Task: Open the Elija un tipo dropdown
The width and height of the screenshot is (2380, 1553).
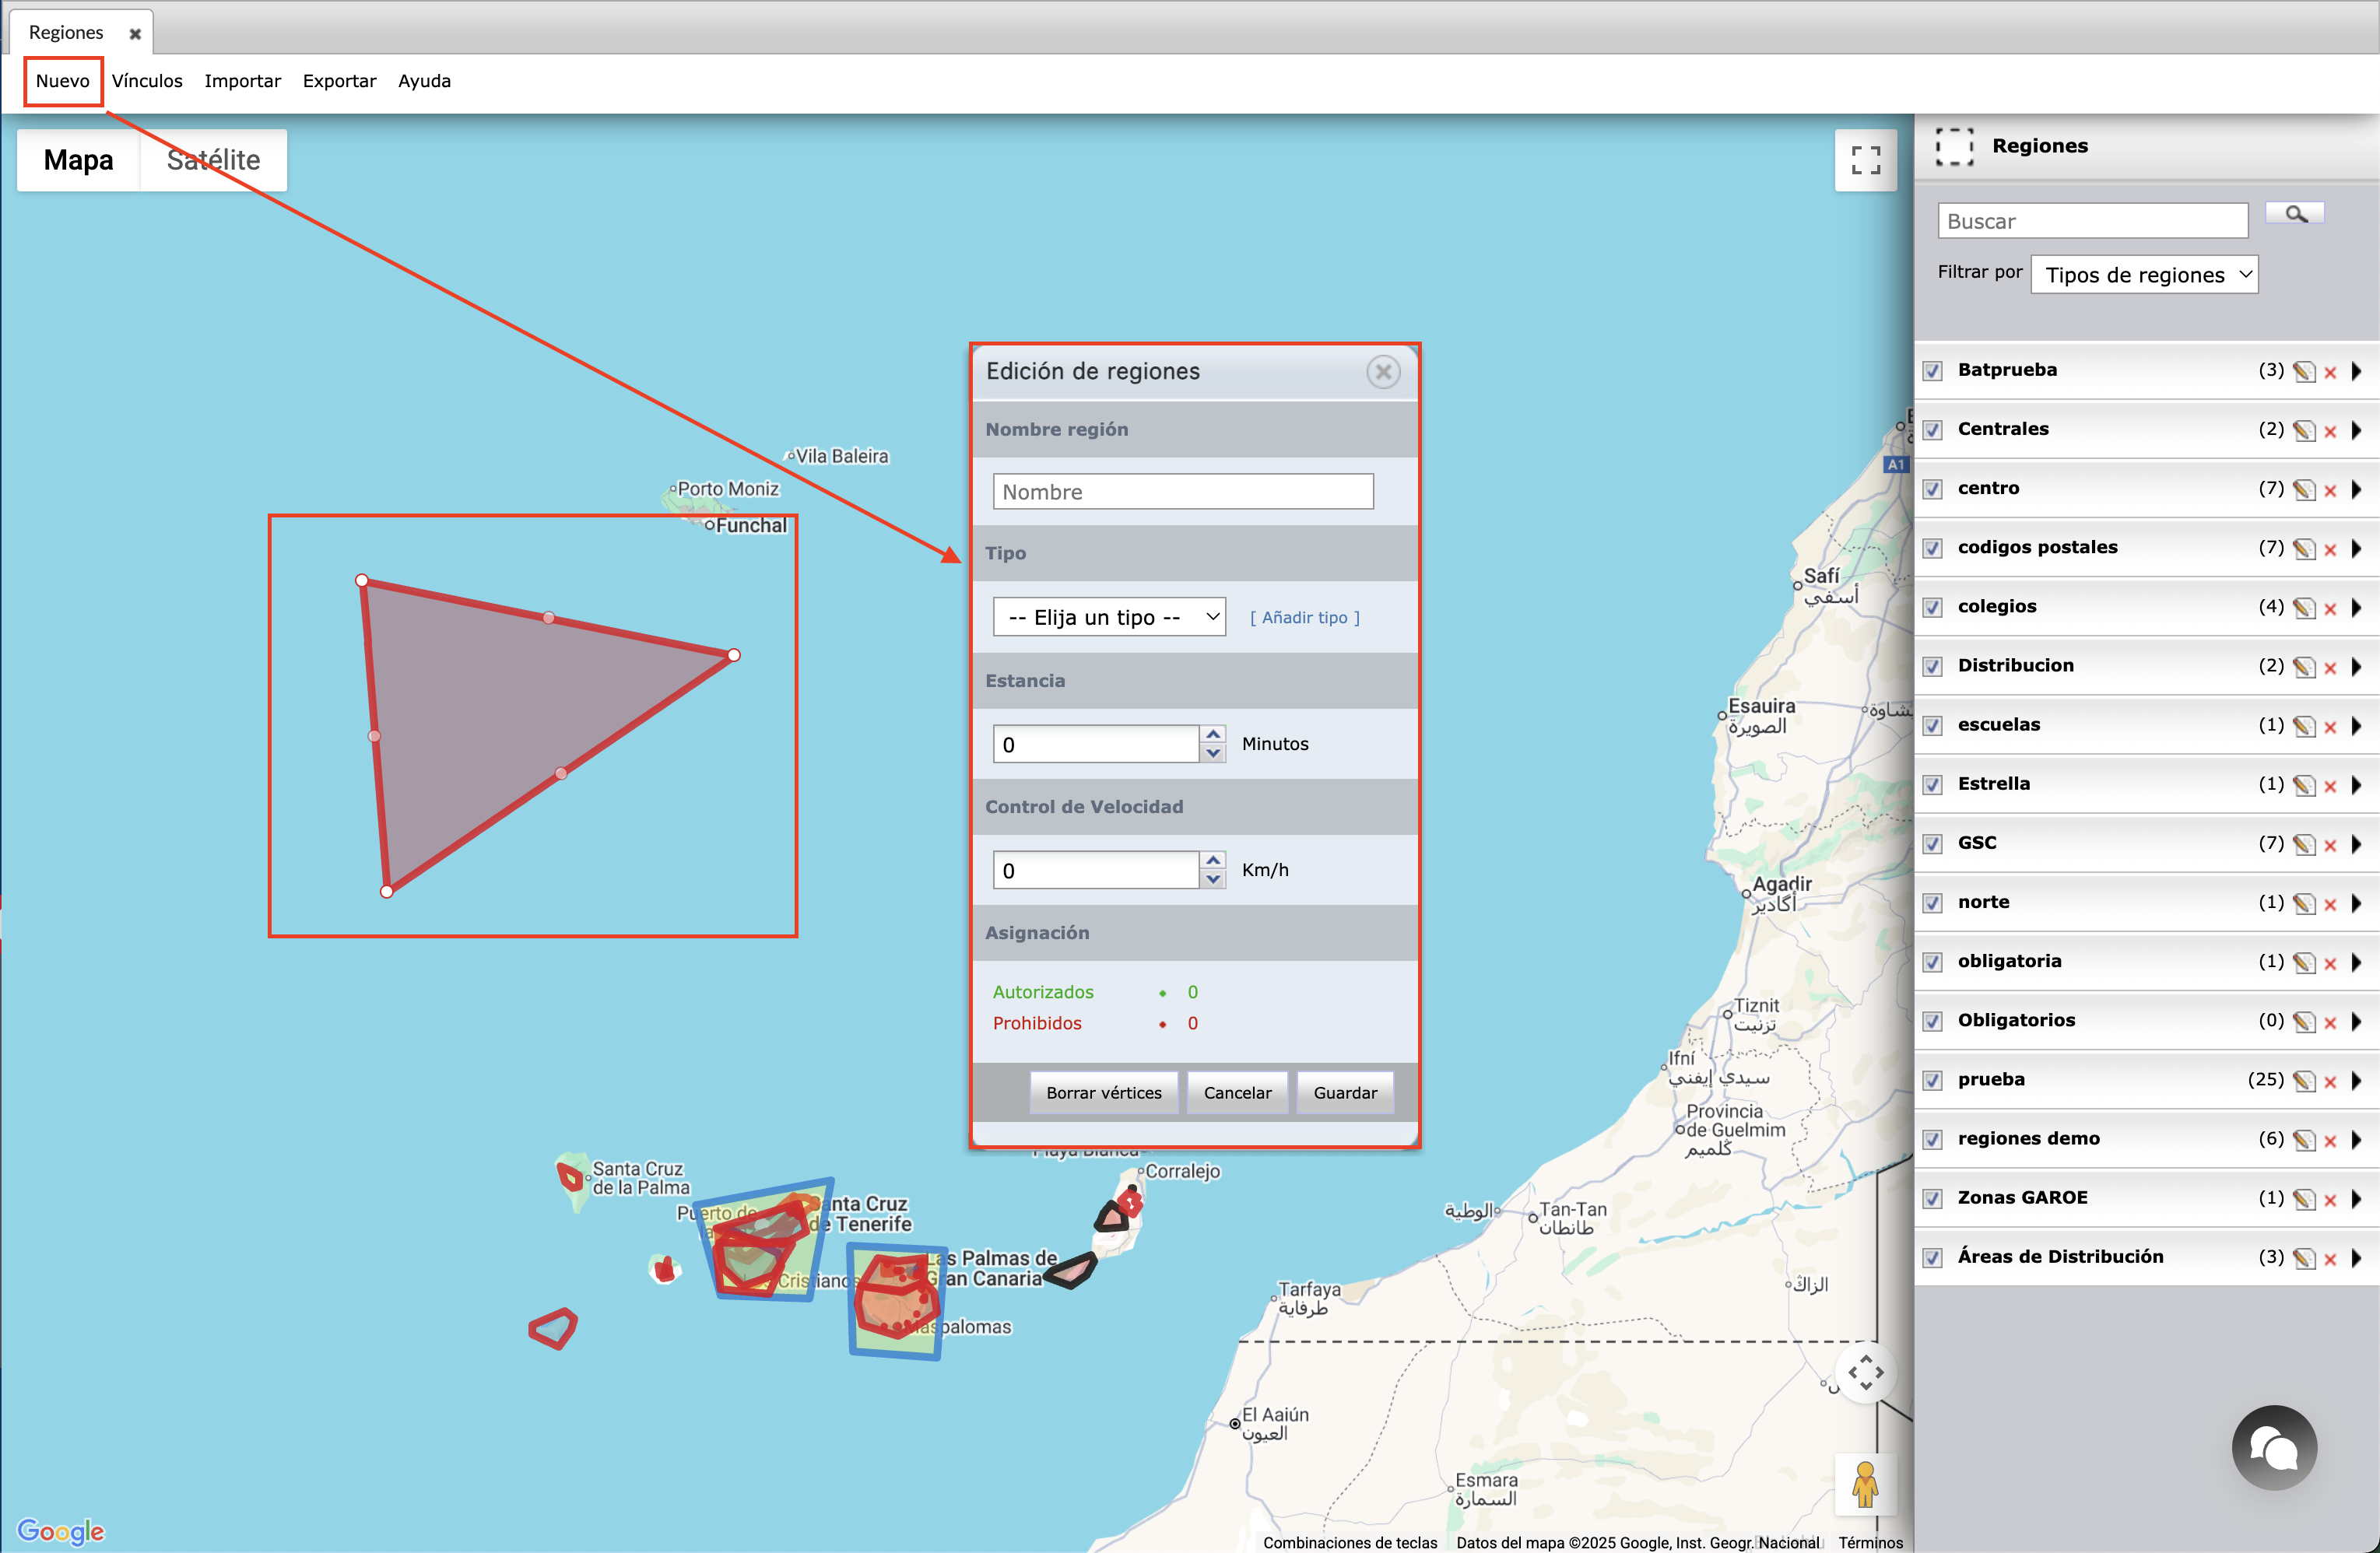Action: [x=1109, y=617]
